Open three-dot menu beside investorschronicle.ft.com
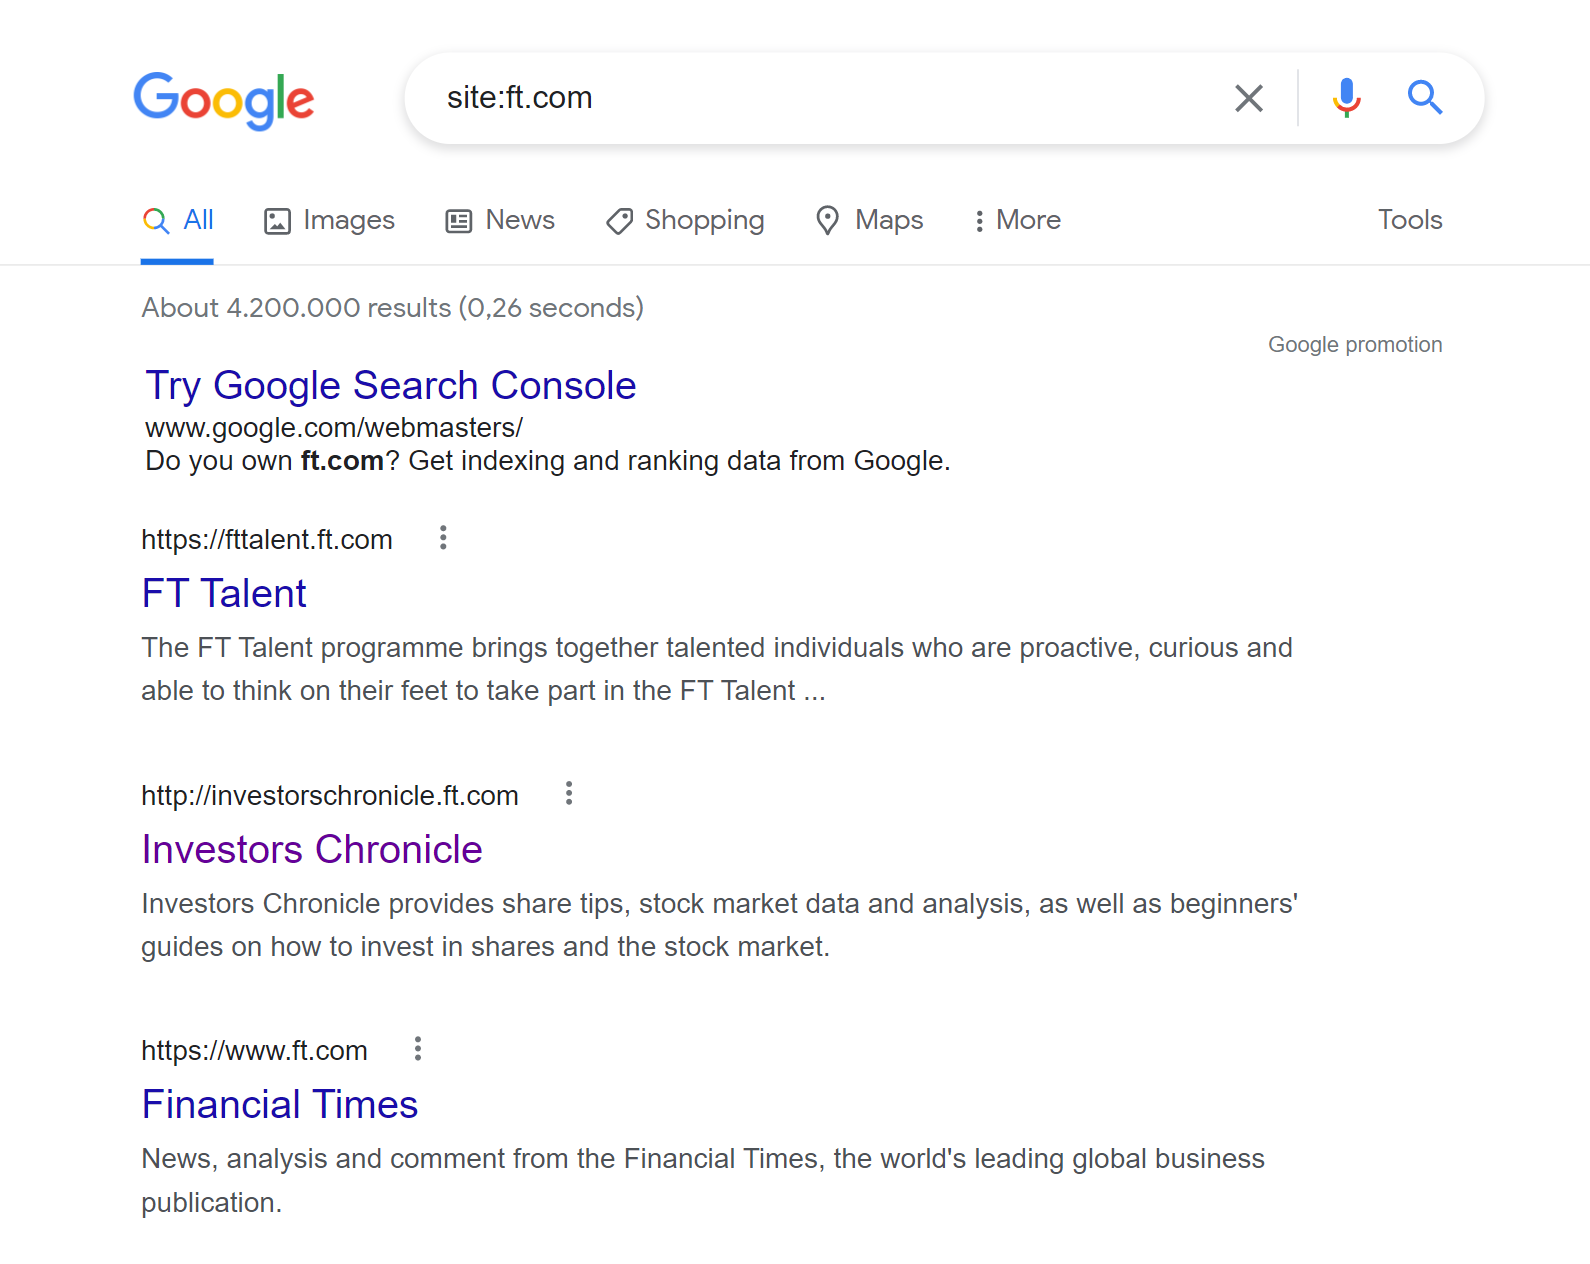The image size is (1590, 1264). click(x=569, y=794)
